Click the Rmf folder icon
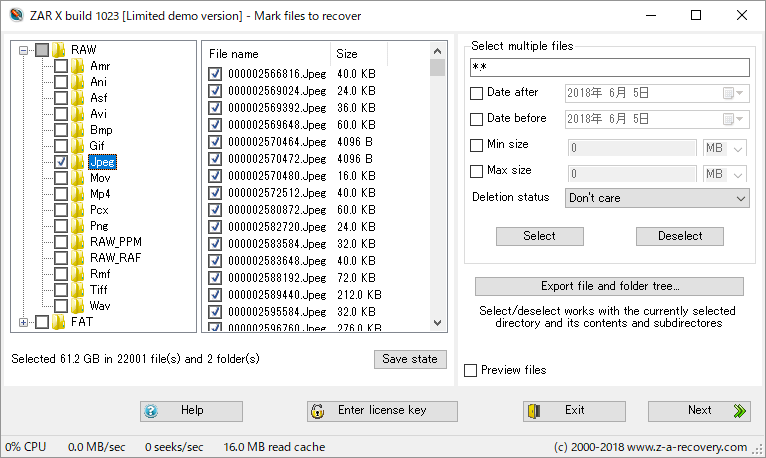 coord(77,274)
